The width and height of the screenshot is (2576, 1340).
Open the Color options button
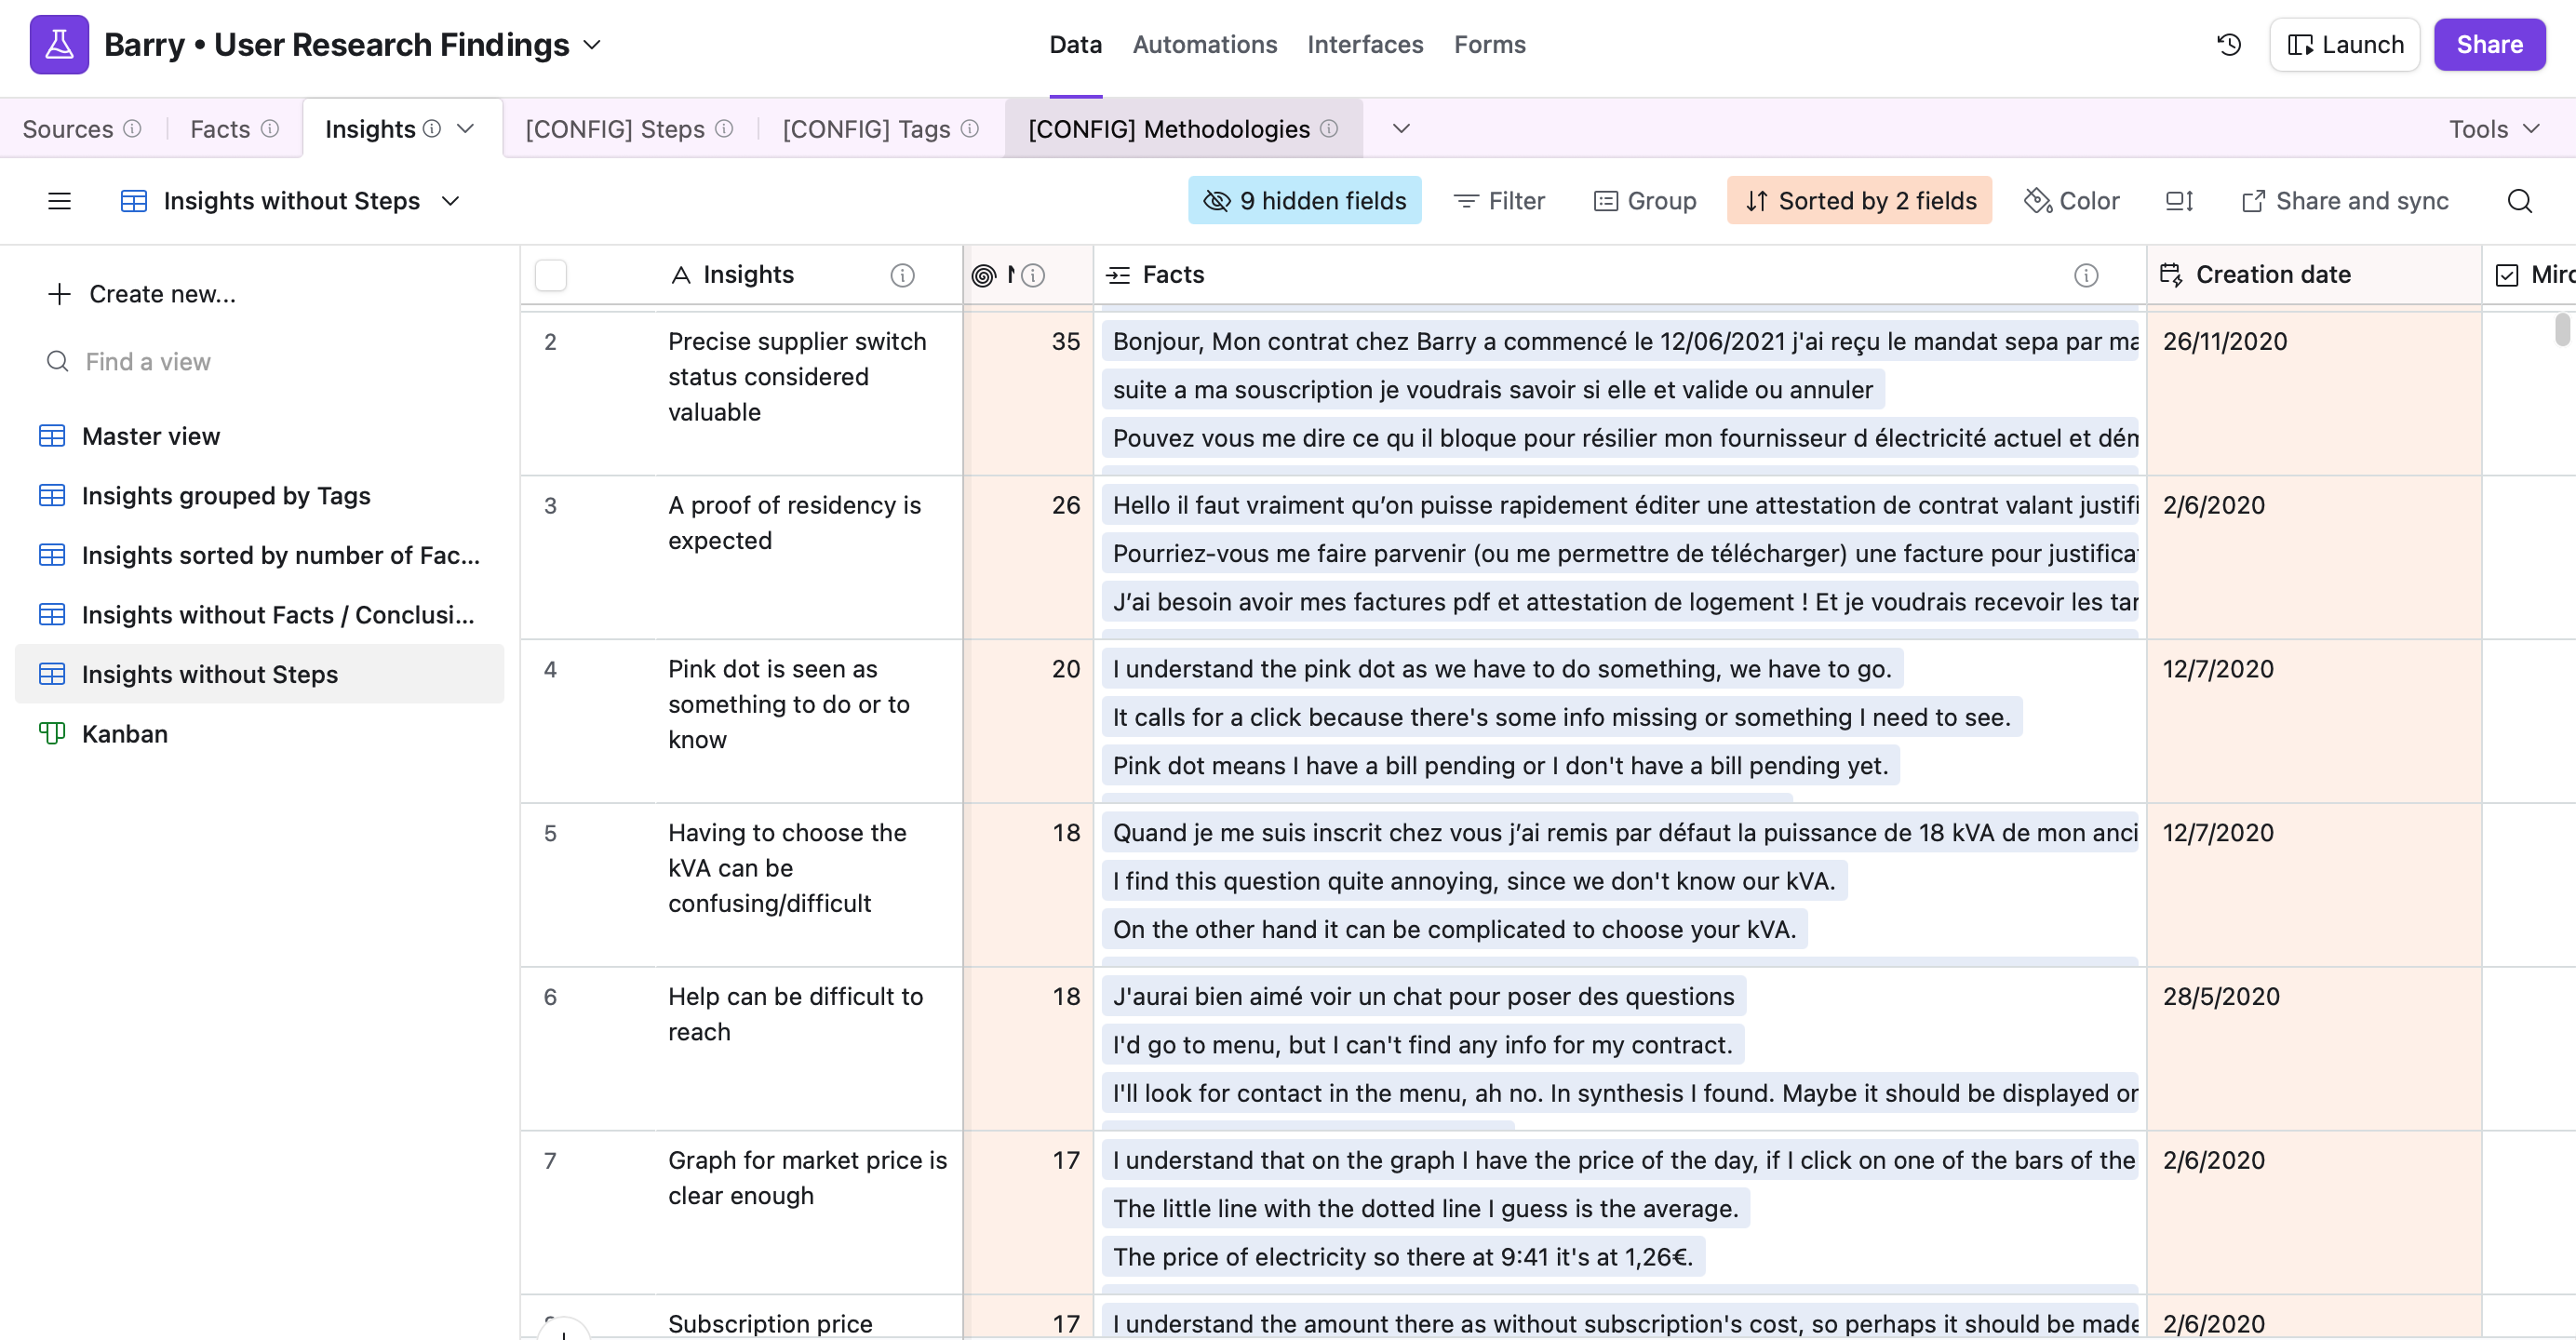[x=2071, y=201]
